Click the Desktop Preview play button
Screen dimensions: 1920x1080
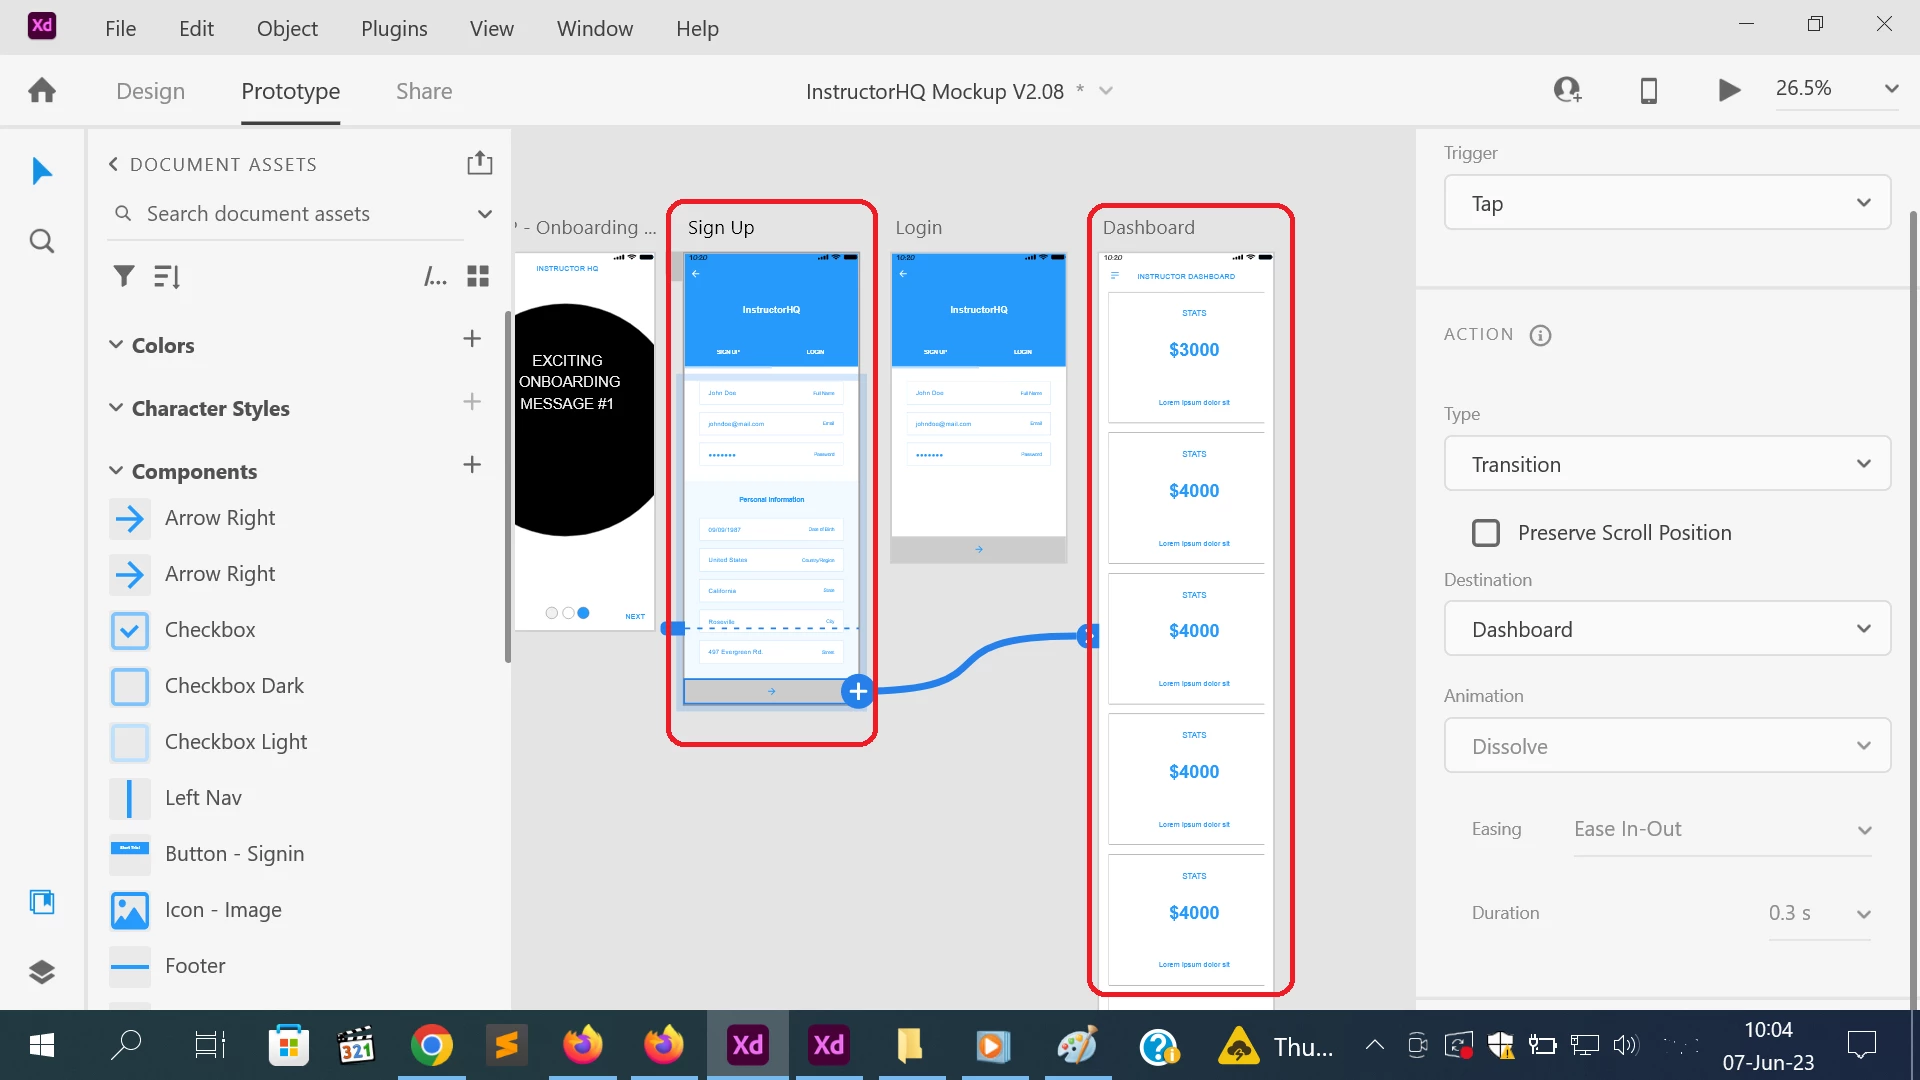tap(1729, 91)
